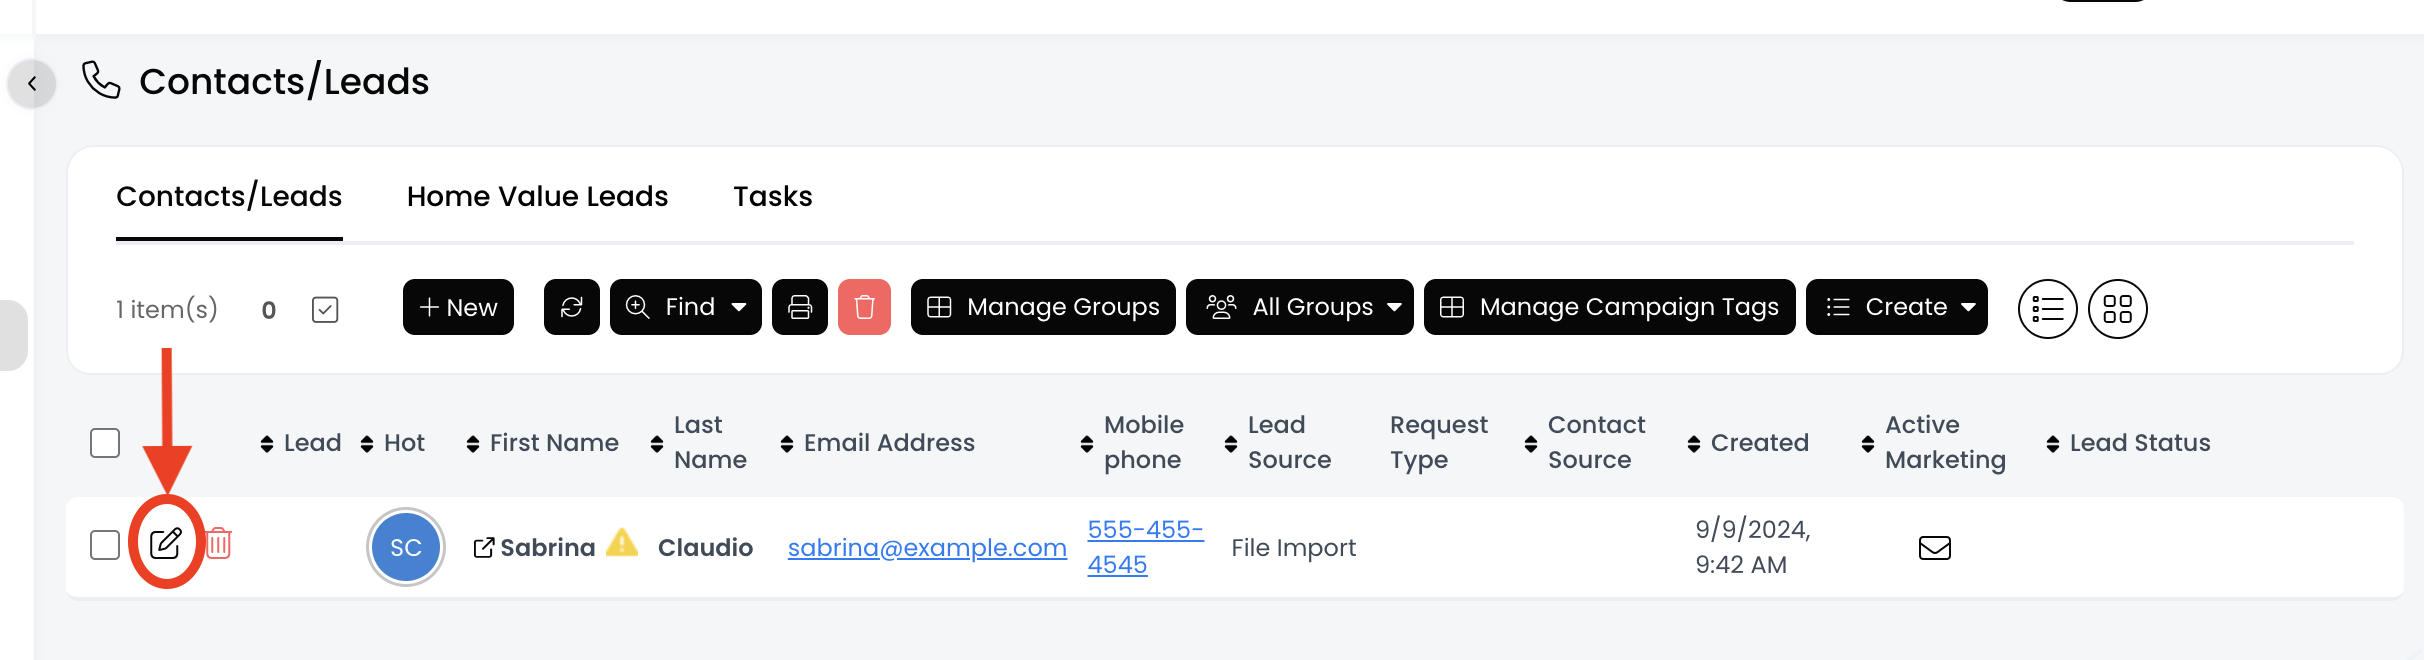
Task: Switch to list view layout icon
Action: click(x=2047, y=309)
